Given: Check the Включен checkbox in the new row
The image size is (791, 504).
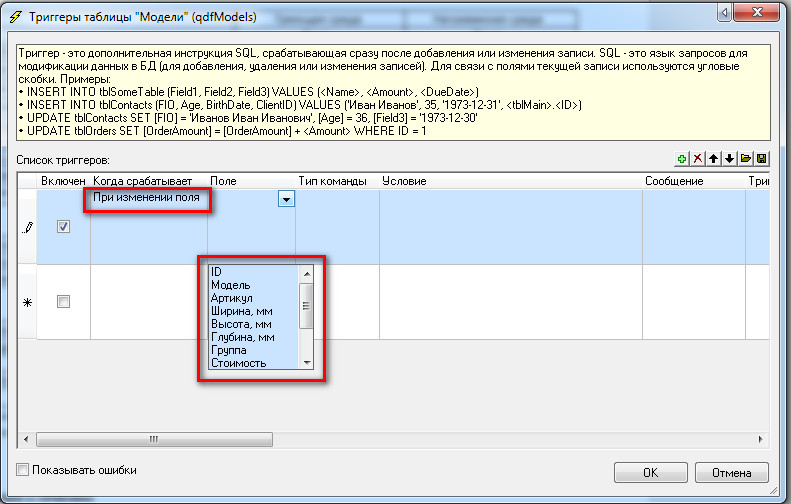Looking at the screenshot, I should pyautogui.click(x=63, y=302).
